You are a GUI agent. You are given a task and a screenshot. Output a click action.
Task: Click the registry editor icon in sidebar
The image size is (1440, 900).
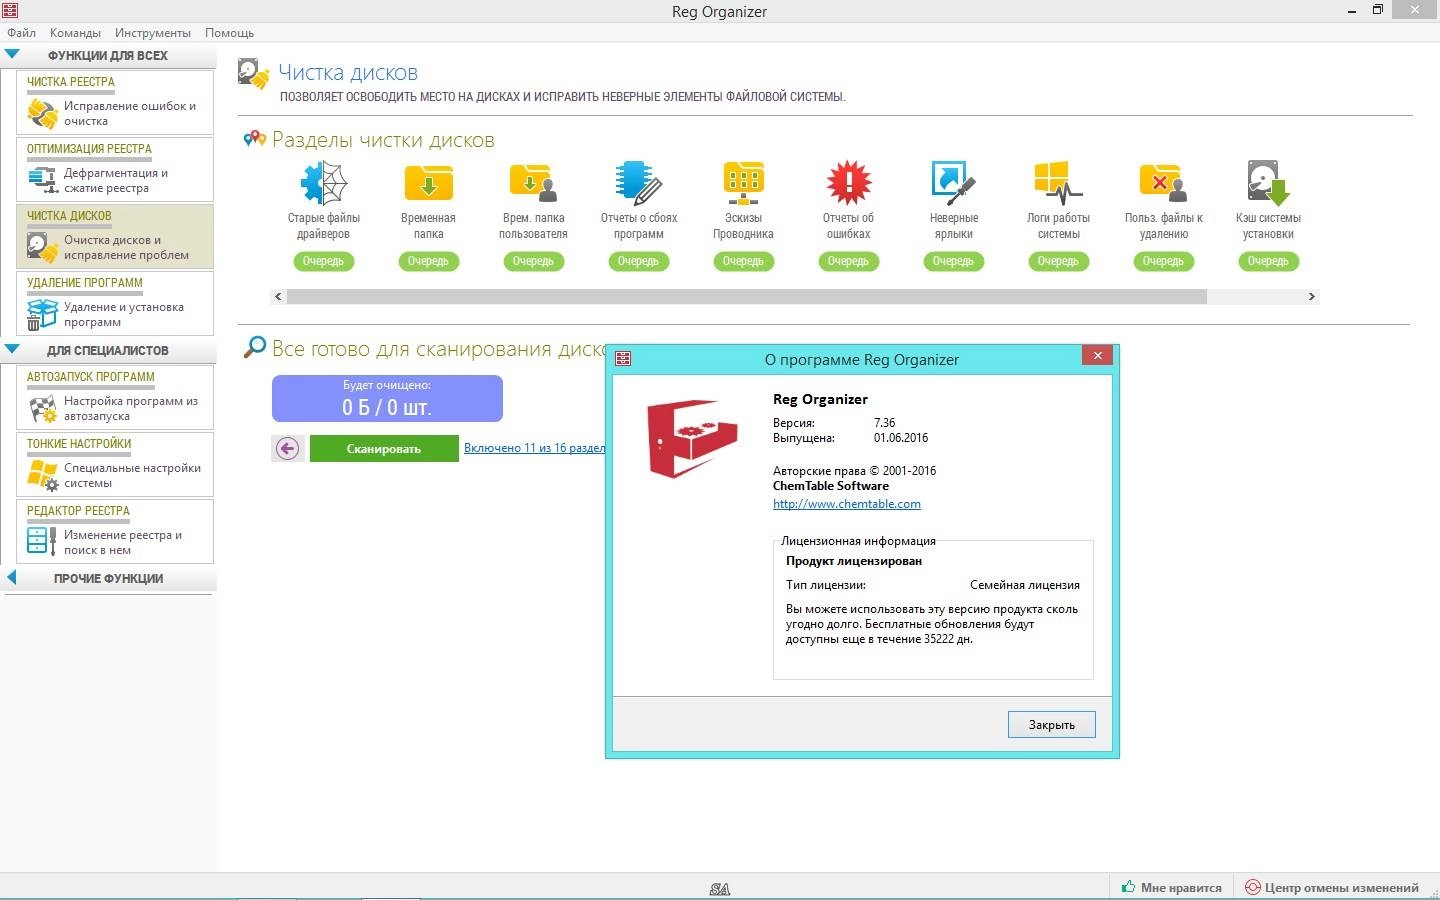42,541
